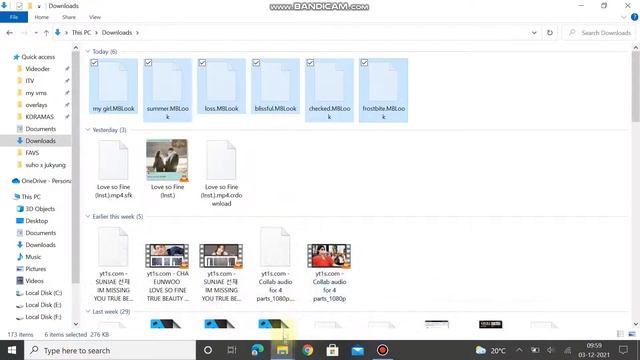Uncheck the blissful.MBLook file checkbox

point(256,62)
